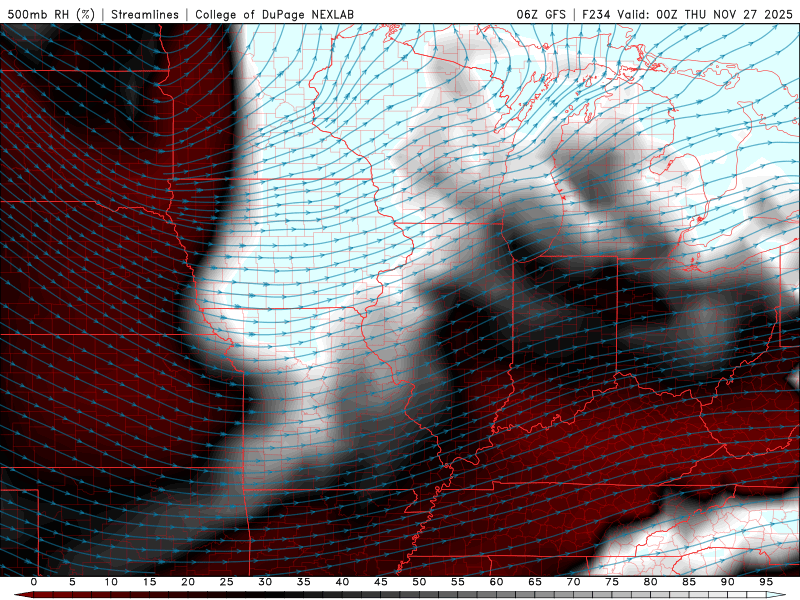Click the '15' label on the RH scale
This screenshot has height=600, width=800.
pos(149,582)
